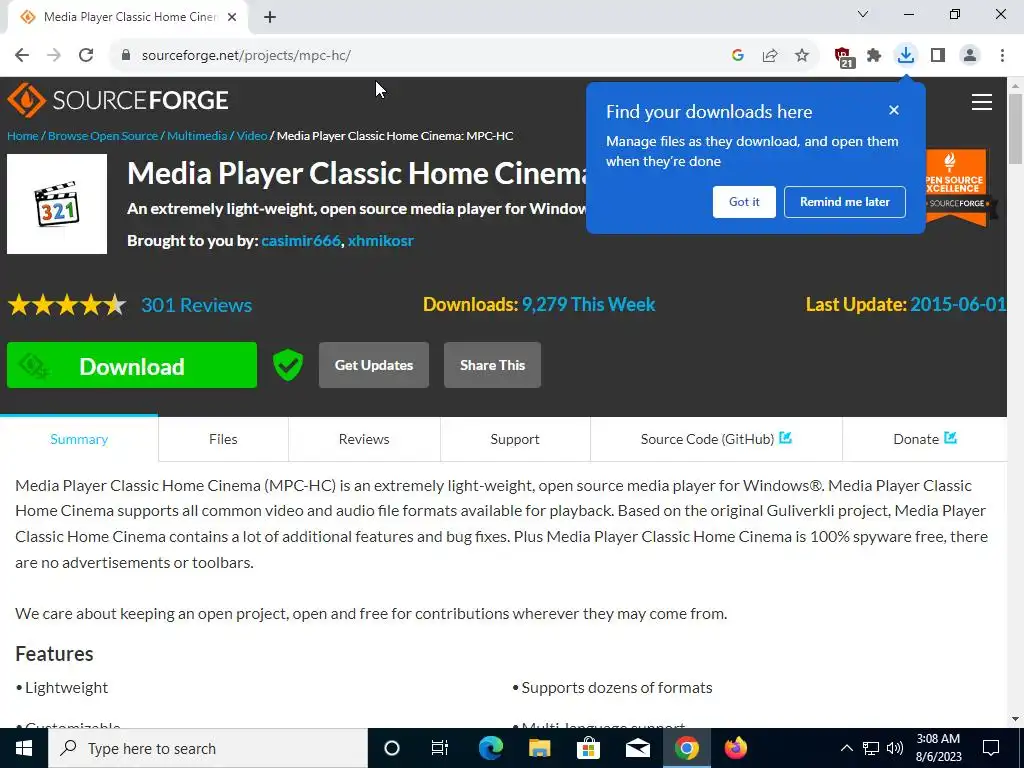
Task: Click the page vertical scrollbar thumb
Action: 1016,129
